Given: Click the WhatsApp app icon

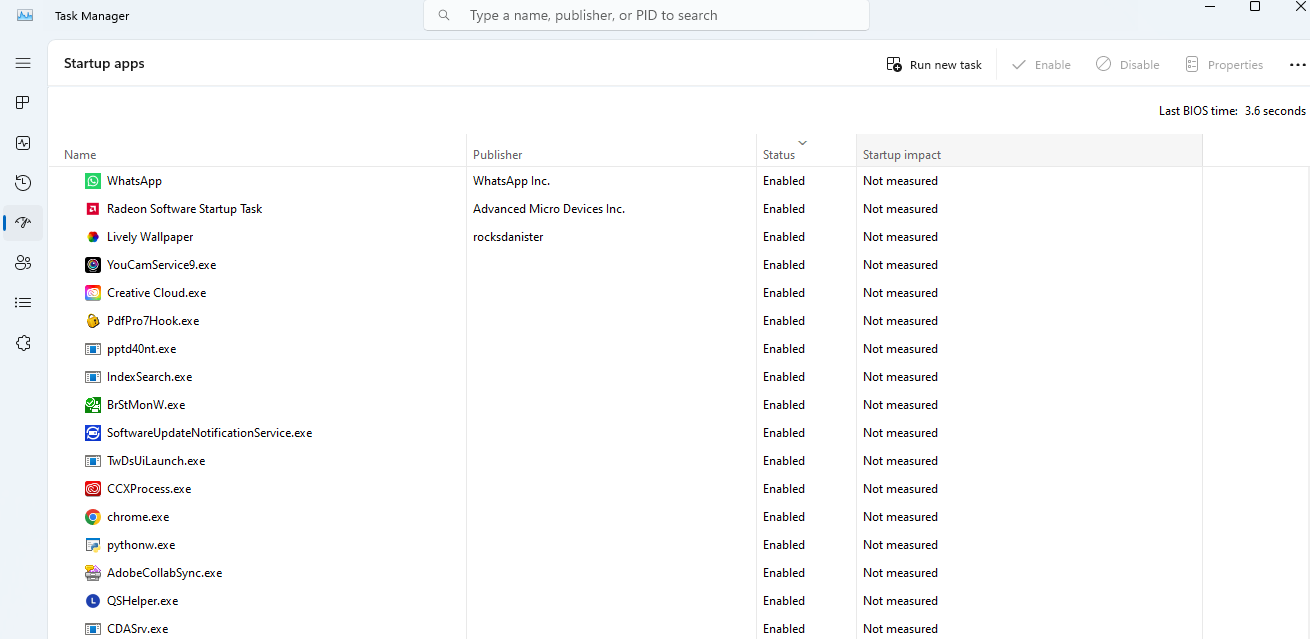Looking at the screenshot, I should point(93,181).
